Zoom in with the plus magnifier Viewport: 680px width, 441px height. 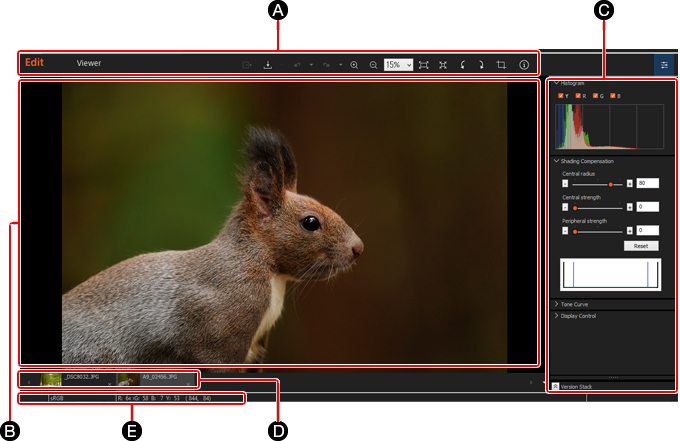pyautogui.click(x=354, y=65)
